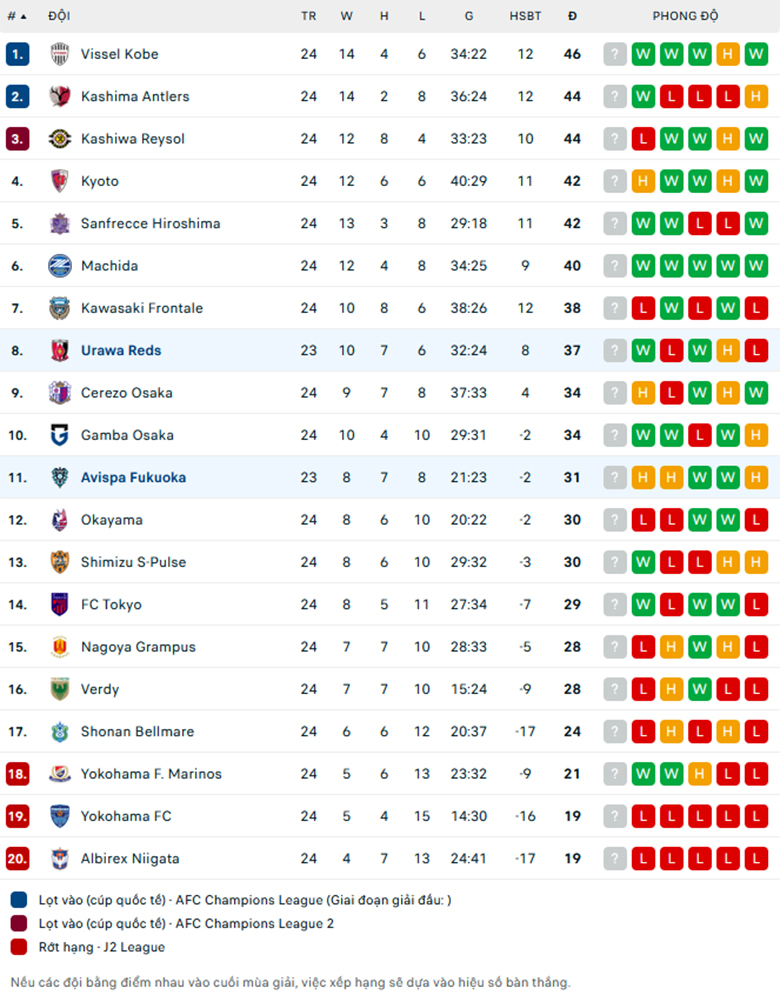Open Avispa Fukuoka team link
This screenshot has width=780, height=995.
[x=133, y=477]
